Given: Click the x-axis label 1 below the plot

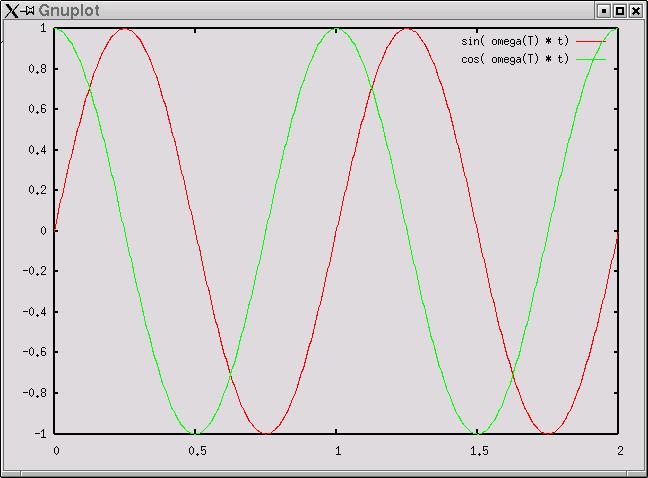Looking at the screenshot, I should pyautogui.click(x=338, y=453).
